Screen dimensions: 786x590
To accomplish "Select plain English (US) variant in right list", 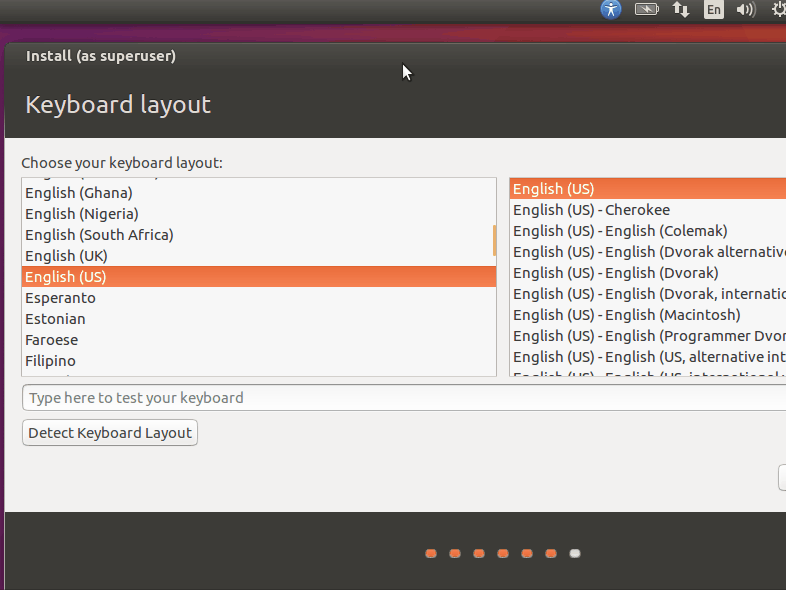I will coord(648,189).
